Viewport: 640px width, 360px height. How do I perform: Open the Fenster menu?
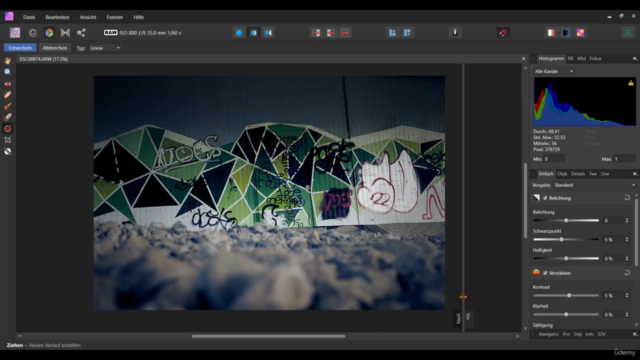pyautogui.click(x=115, y=17)
